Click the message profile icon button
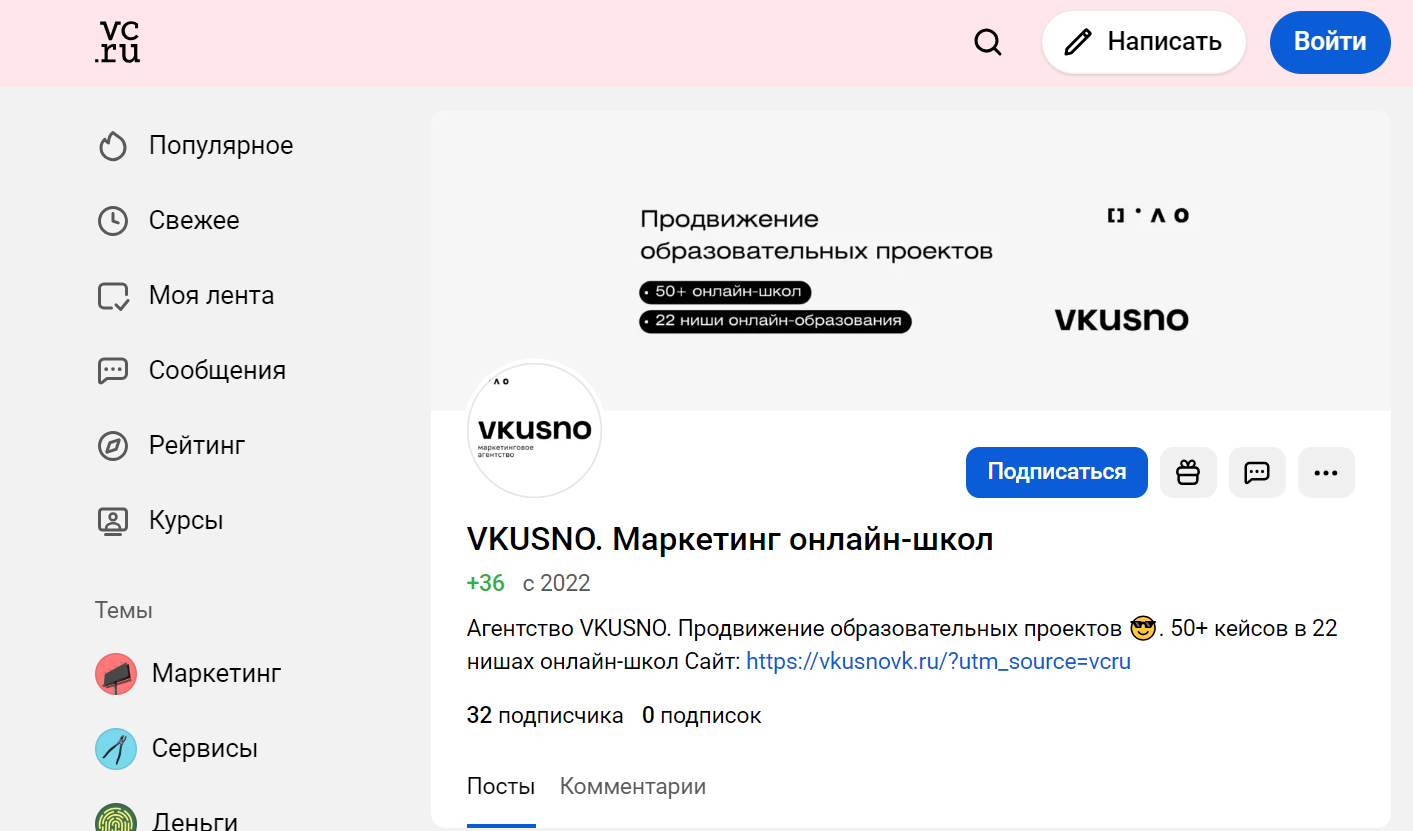Viewport: 1413px width, 831px height. pos(1257,472)
